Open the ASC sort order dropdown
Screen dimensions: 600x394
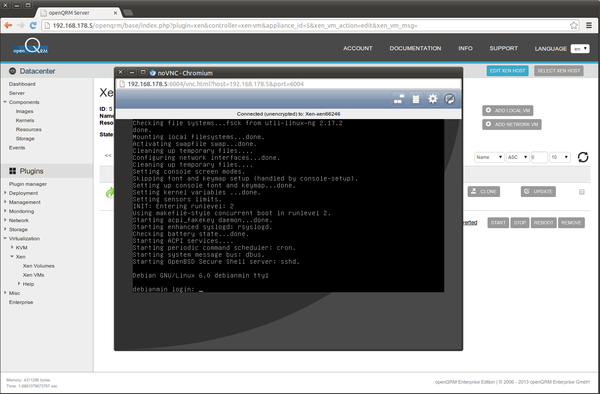[518, 157]
